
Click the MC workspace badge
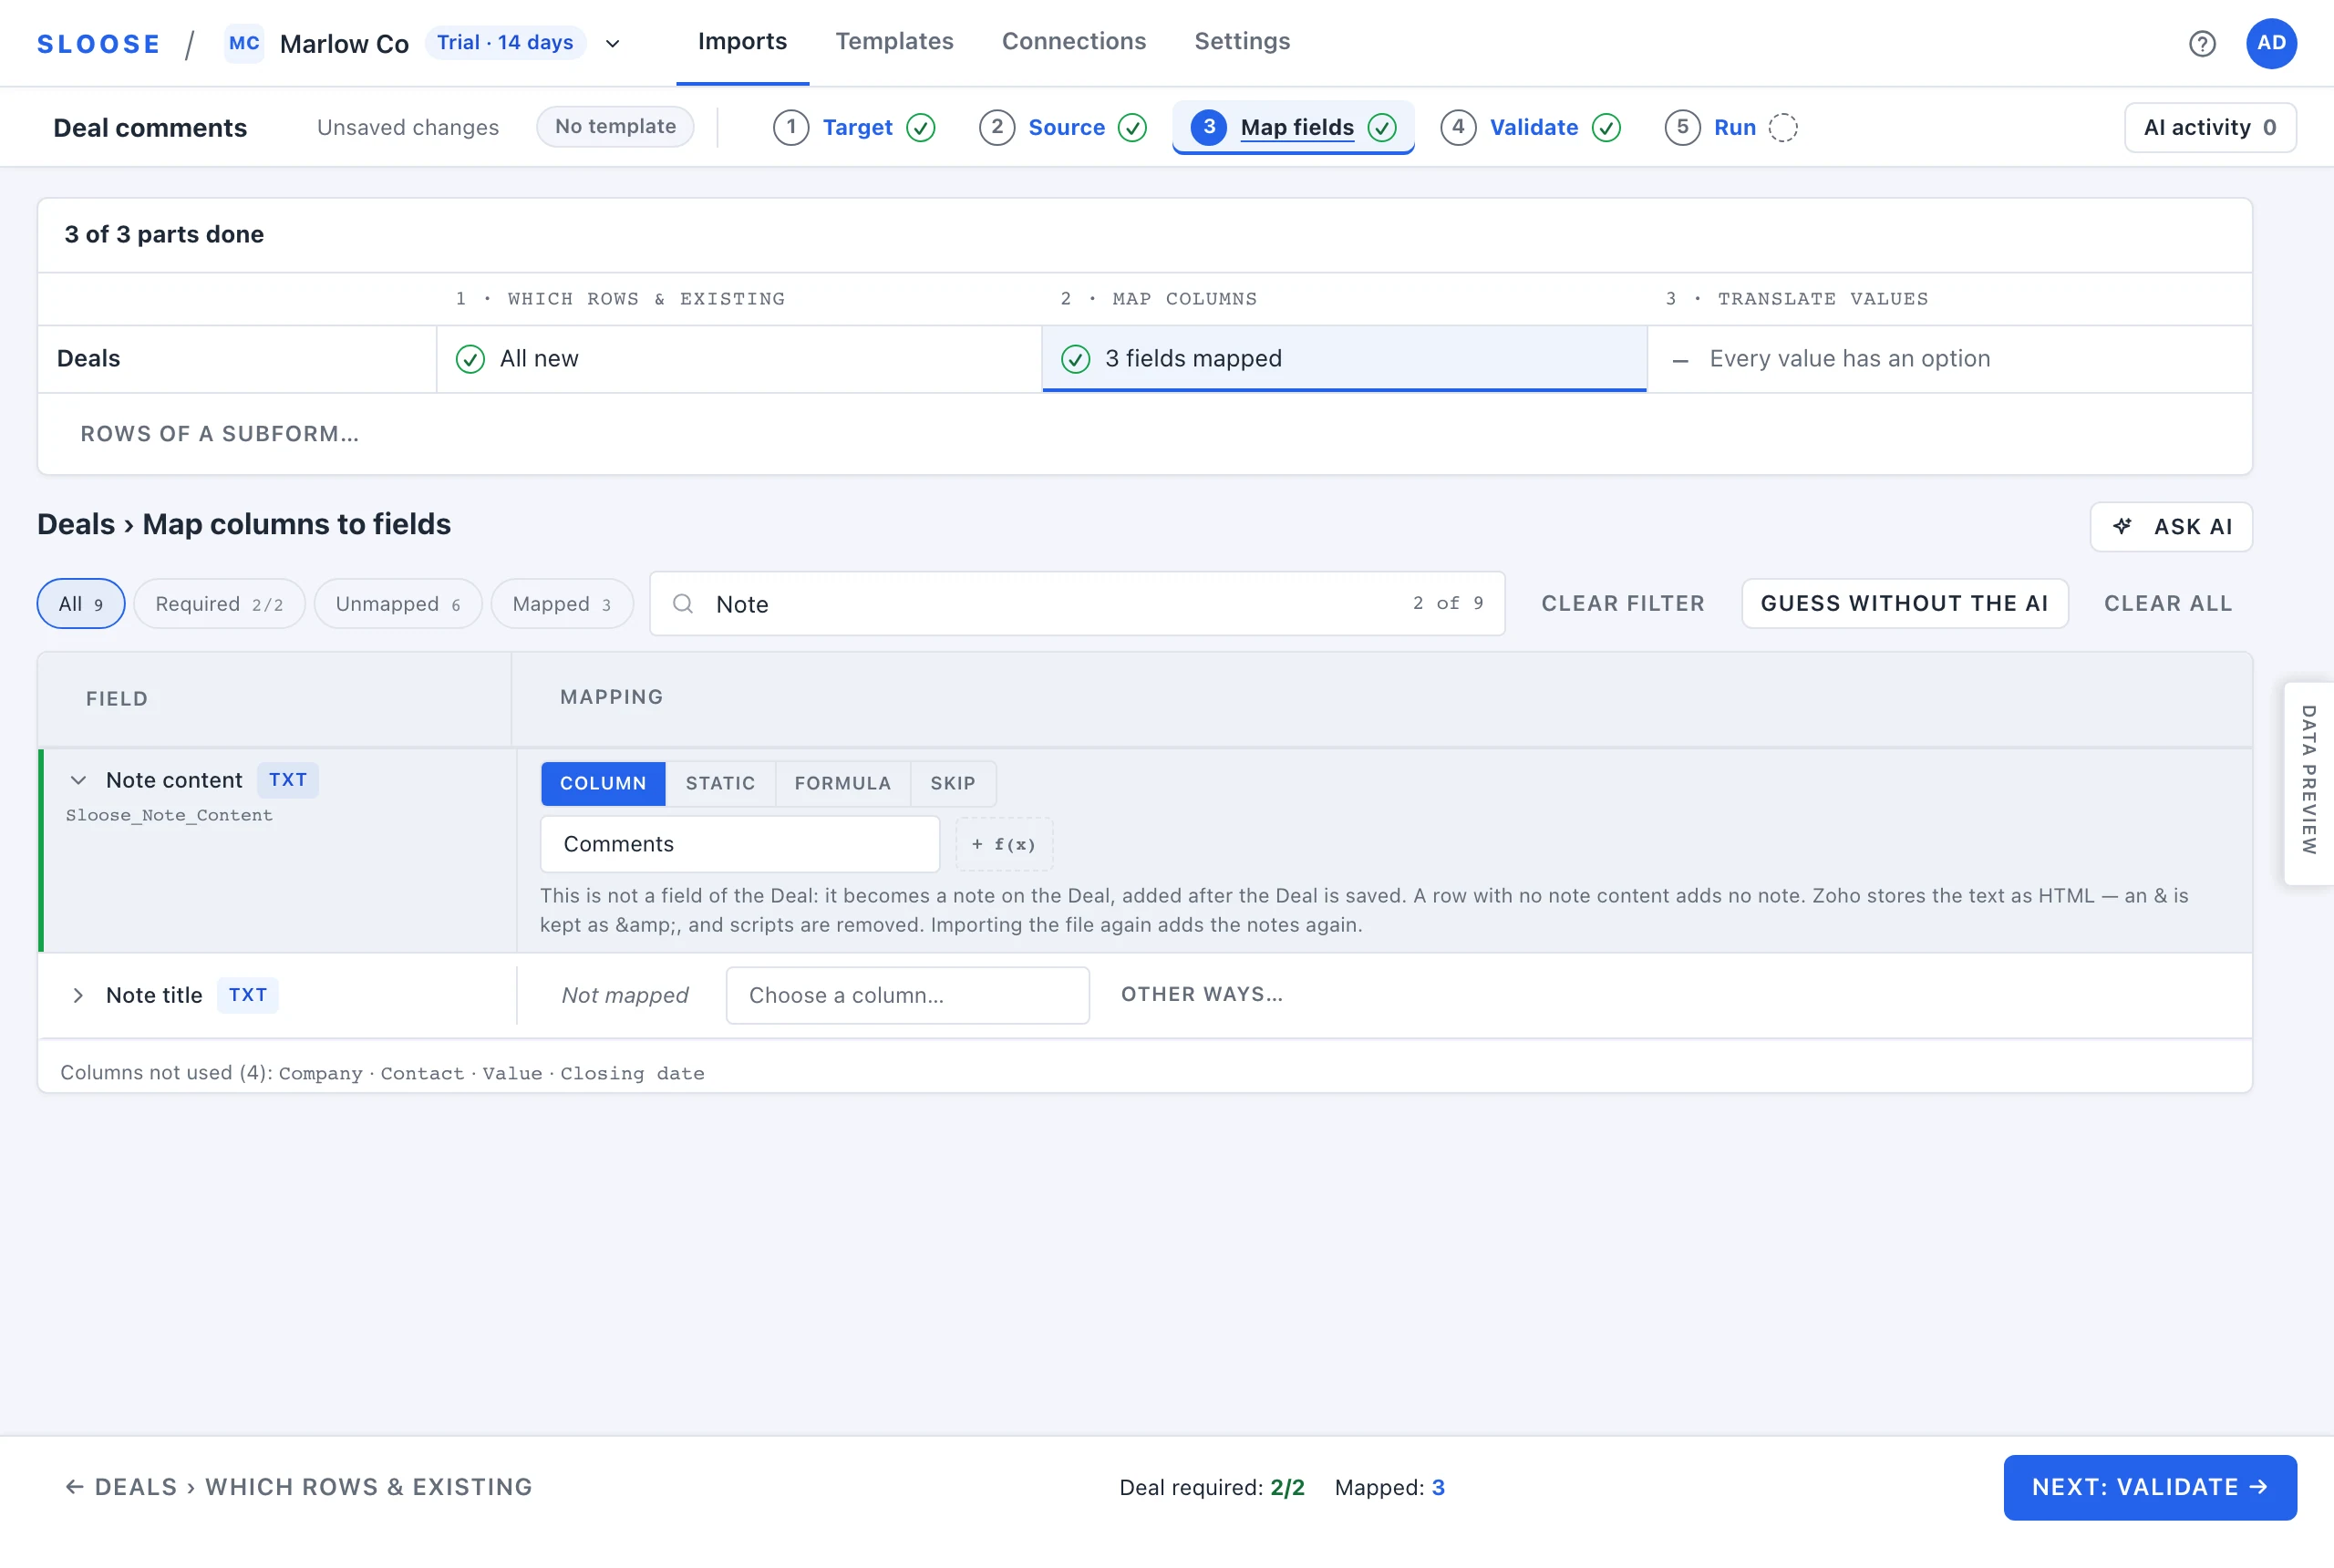coord(244,43)
